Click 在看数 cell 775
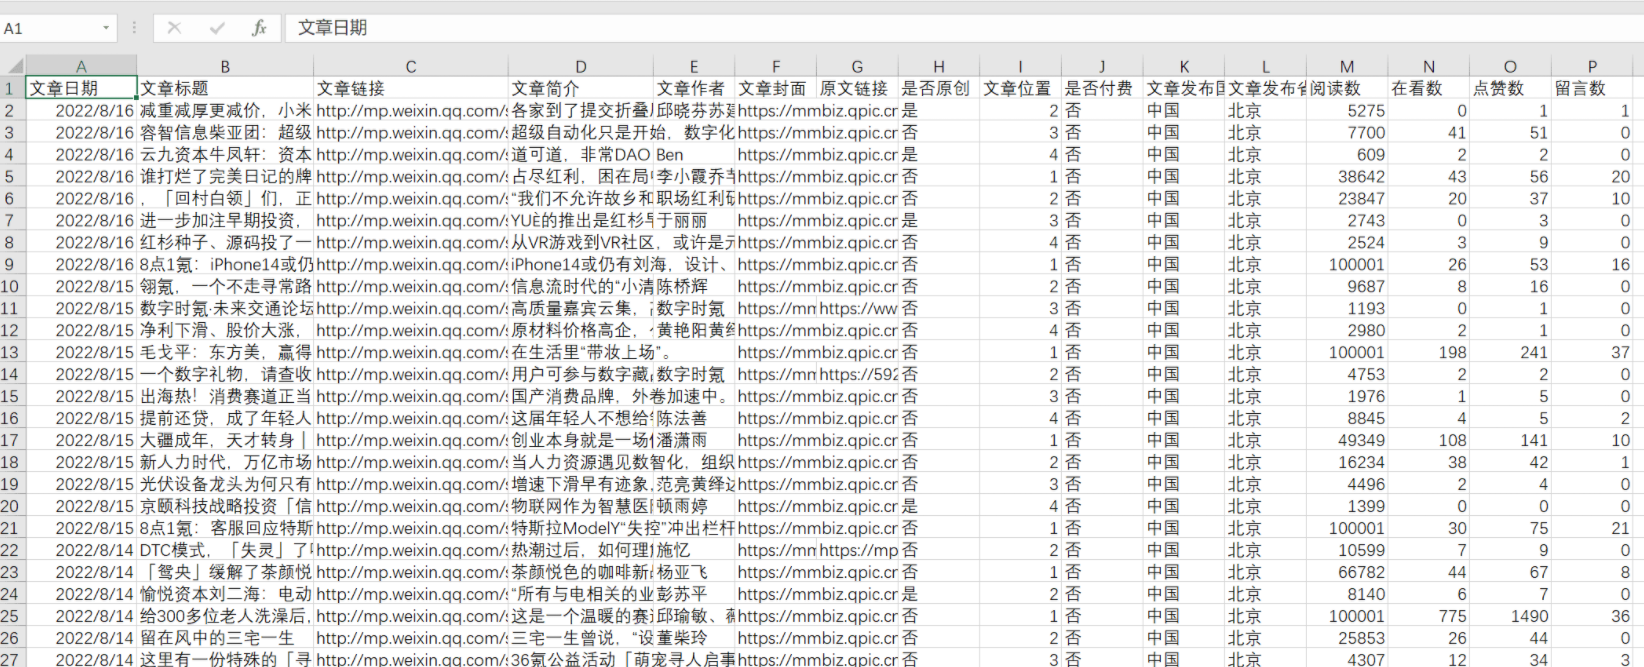Screen dimensions: 1644x667 click(1429, 616)
